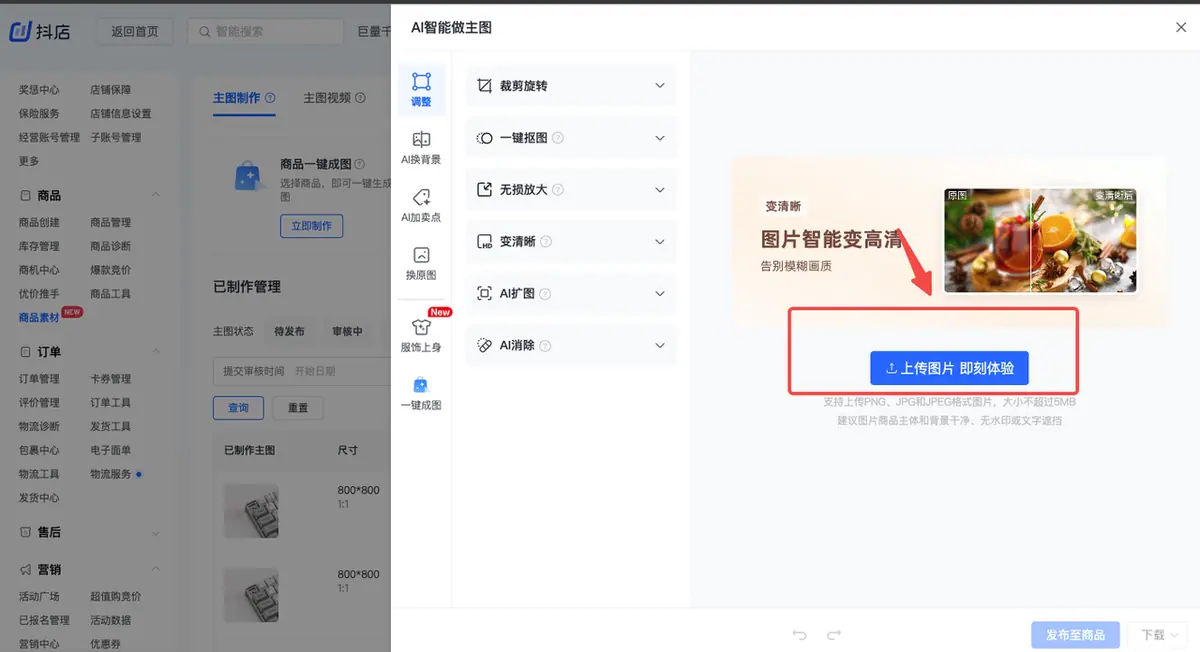
Task: Open 店铺保障 in the sidebar
Action: (110, 90)
